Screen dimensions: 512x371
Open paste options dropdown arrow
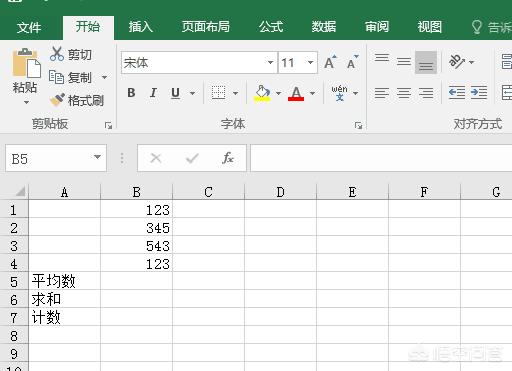26,102
